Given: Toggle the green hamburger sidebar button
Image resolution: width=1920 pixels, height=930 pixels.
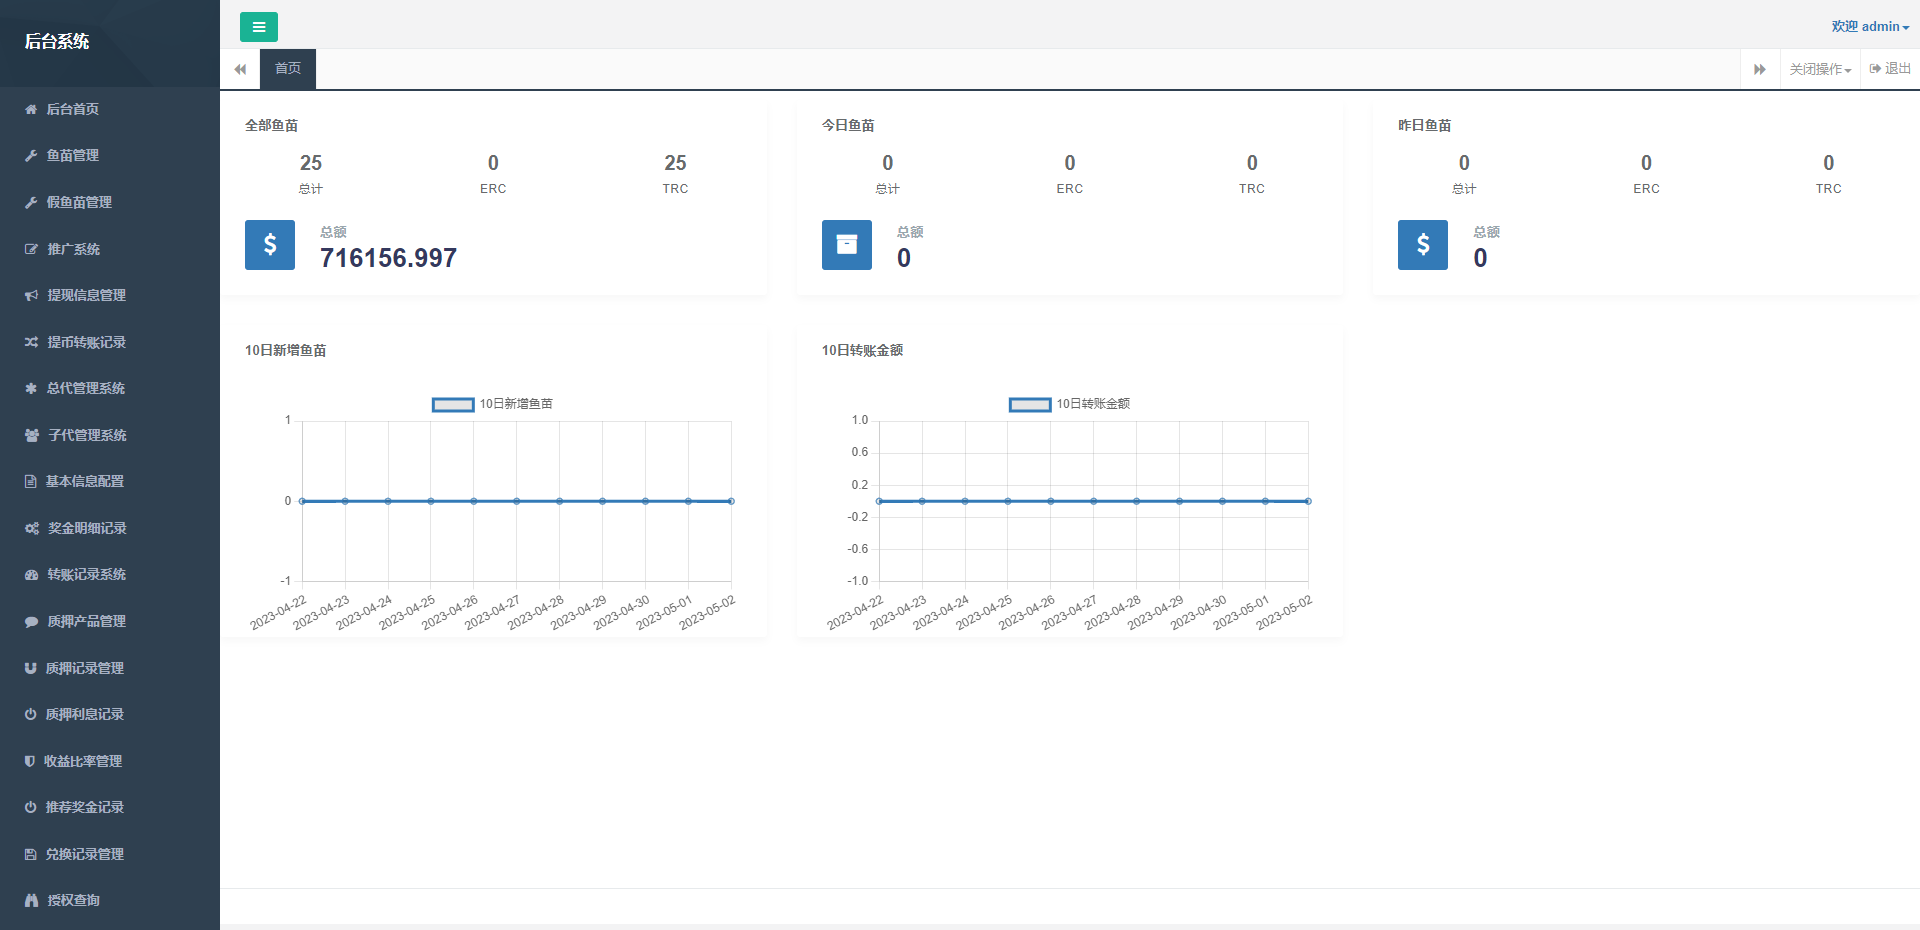Looking at the screenshot, I should [258, 27].
